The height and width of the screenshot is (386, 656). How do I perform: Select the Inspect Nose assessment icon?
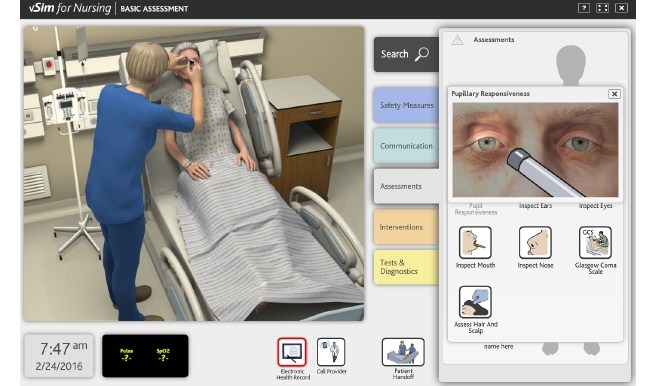pyautogui.click(x=535, y=243)
